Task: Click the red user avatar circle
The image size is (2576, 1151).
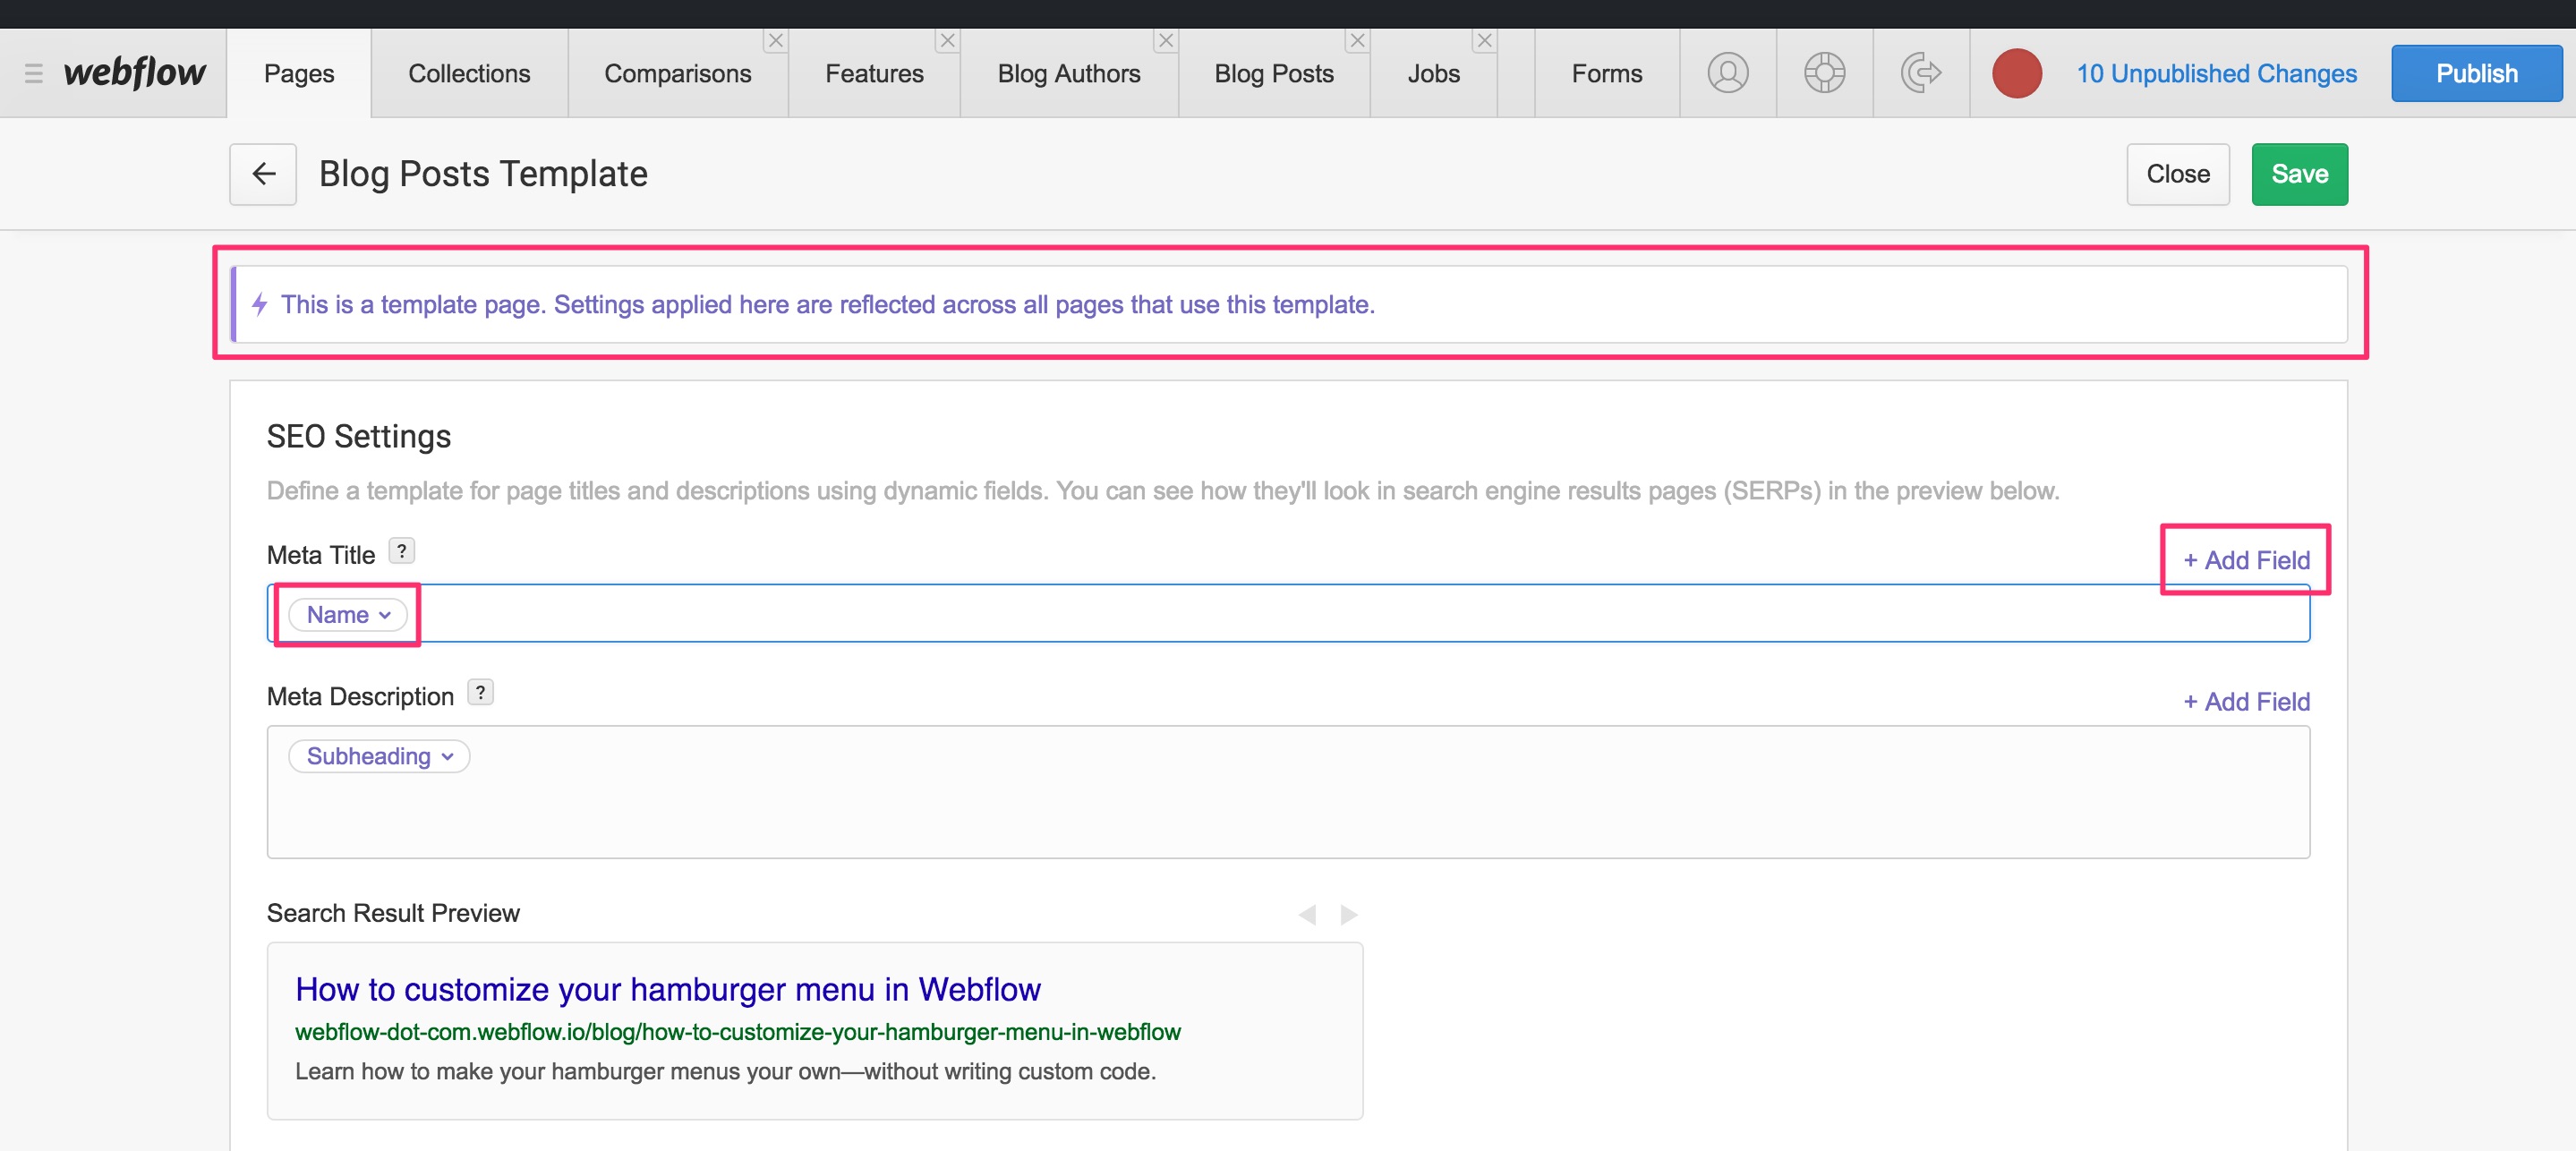Action: tap(2016, 73)
